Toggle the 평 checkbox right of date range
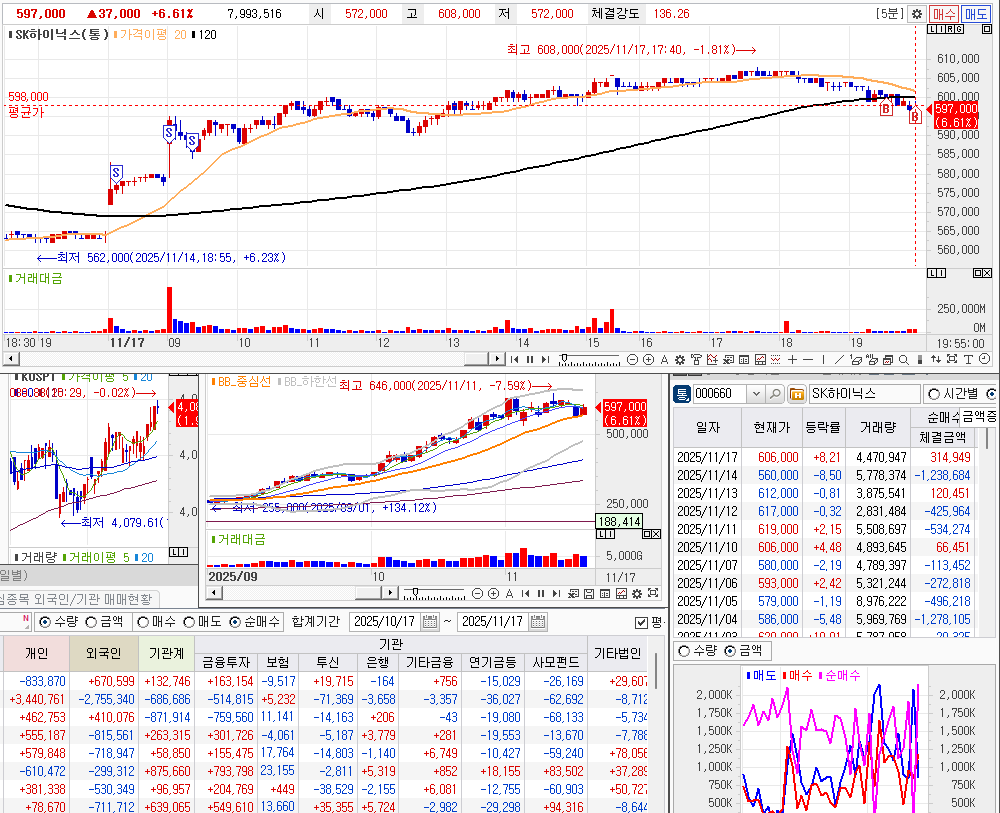The width and height of the screenshot is (1000, 813). 642,622
